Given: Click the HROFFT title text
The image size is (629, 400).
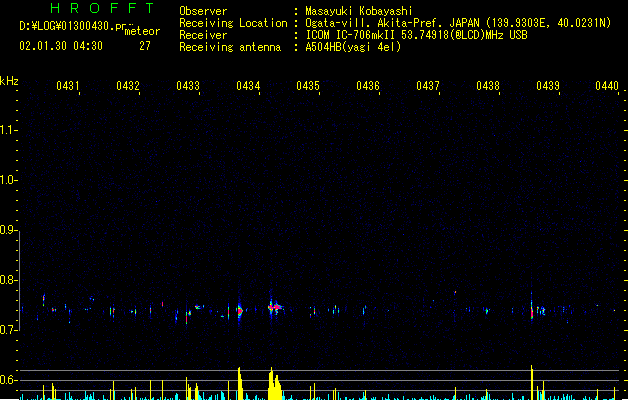Looking at the screenshot, I should tap(102, 8).
